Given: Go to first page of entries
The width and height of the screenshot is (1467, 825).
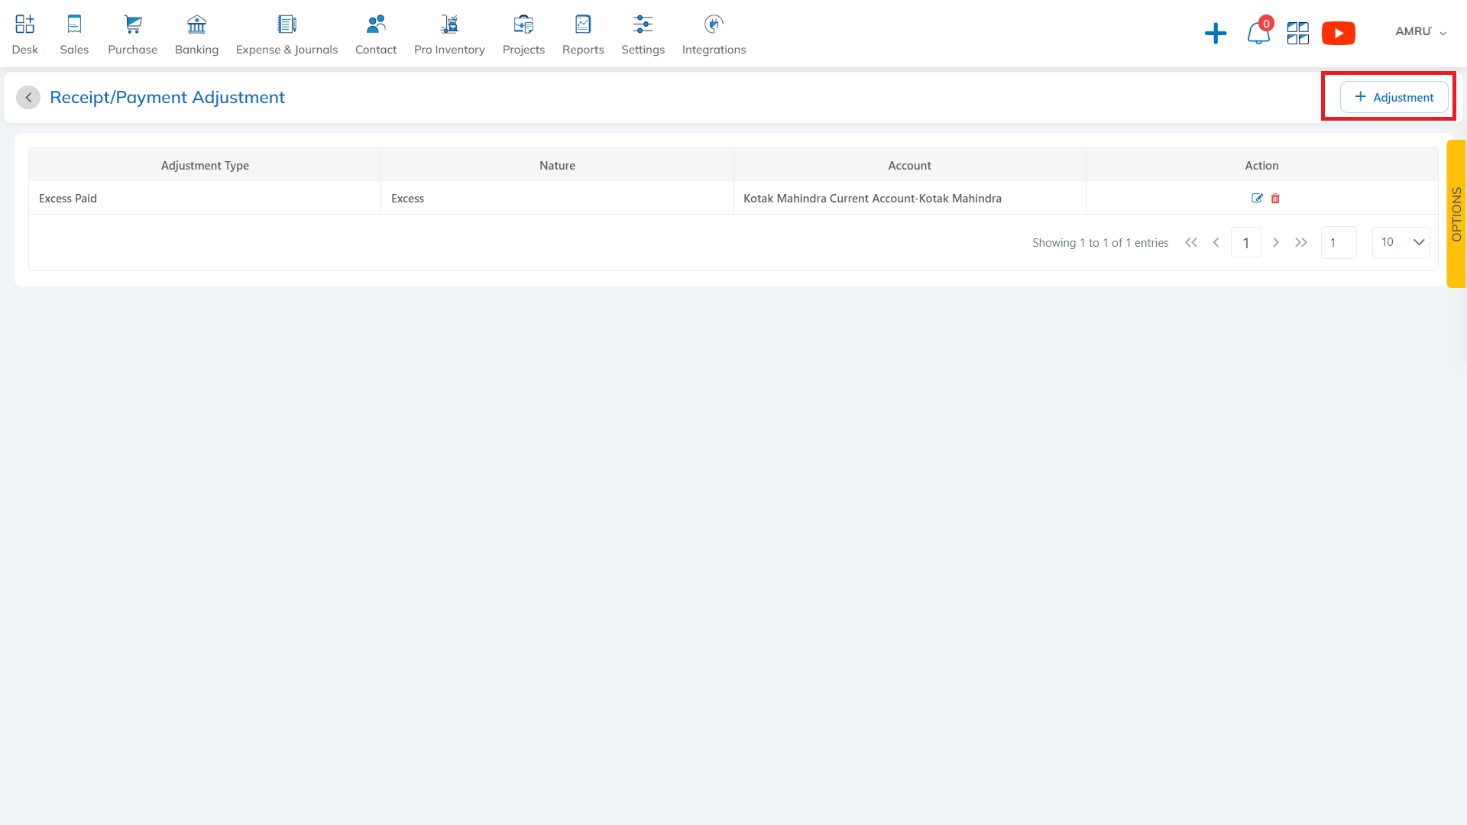Looking at the screenshot, I should click(1191, 242).
